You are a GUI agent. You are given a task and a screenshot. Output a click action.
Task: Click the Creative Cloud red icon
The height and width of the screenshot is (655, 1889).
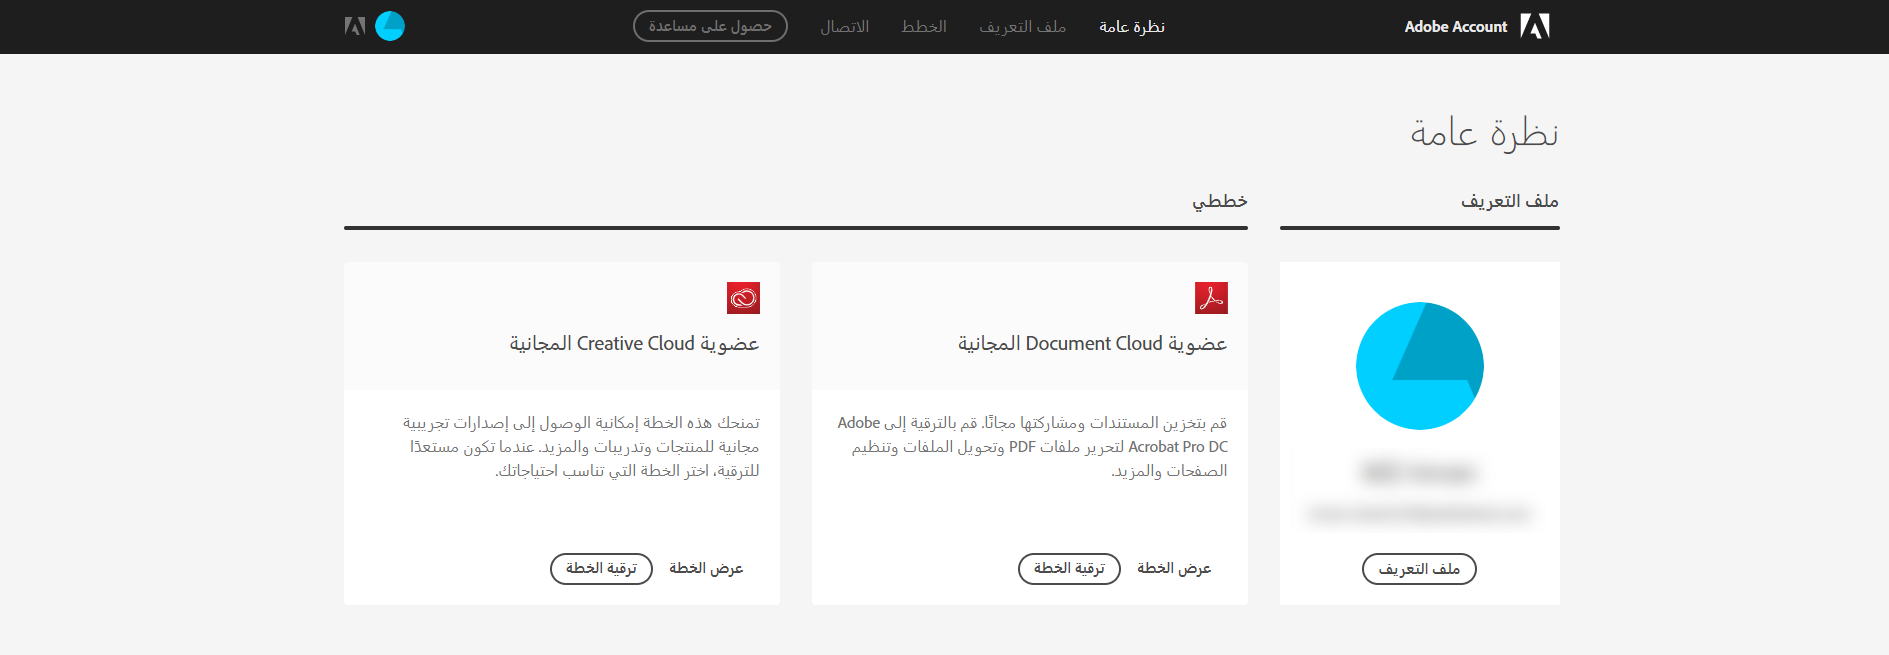[743, 298]
